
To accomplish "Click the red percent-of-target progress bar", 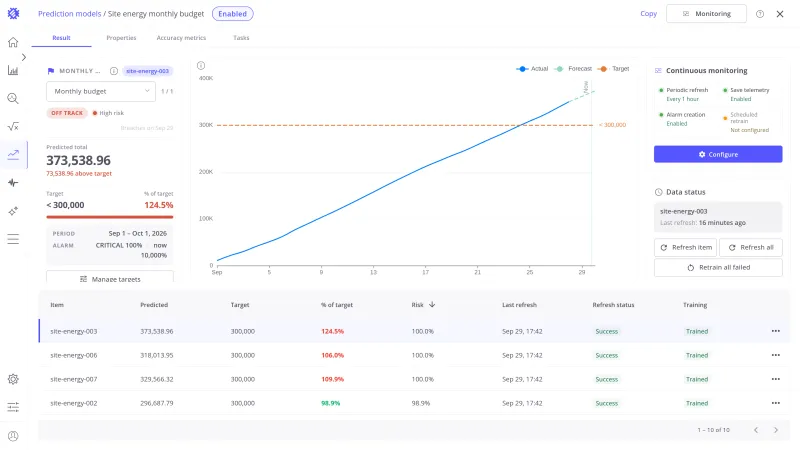I will pyautogui.click(x=110, y=217).
